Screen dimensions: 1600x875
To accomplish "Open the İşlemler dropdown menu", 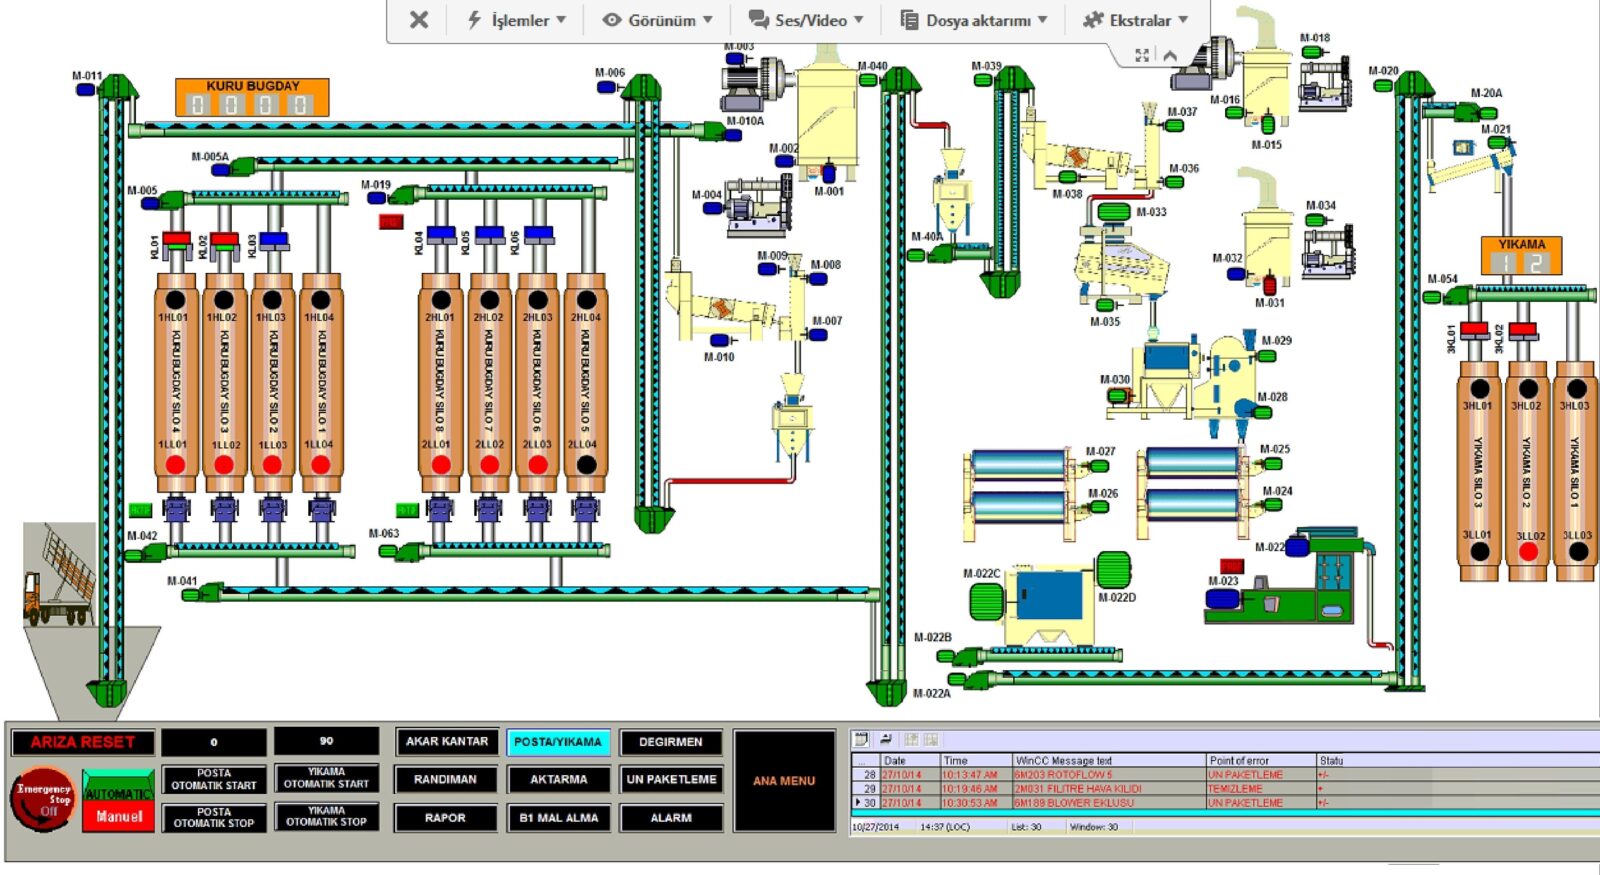I will 516,20.
